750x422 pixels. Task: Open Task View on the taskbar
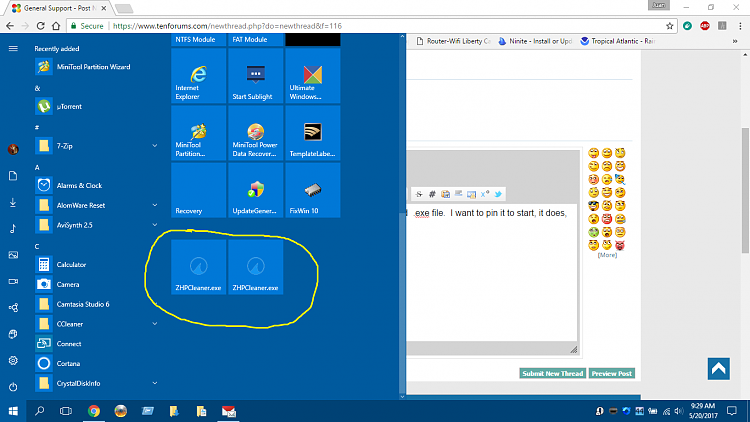tap(66, 411)
